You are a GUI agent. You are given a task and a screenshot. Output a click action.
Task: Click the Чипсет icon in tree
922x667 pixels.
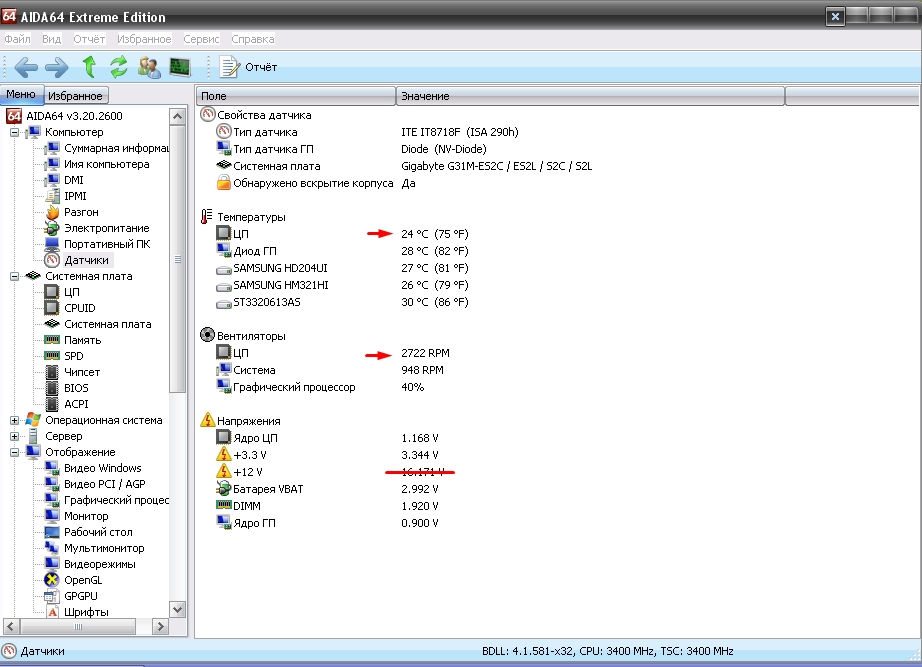52,372
